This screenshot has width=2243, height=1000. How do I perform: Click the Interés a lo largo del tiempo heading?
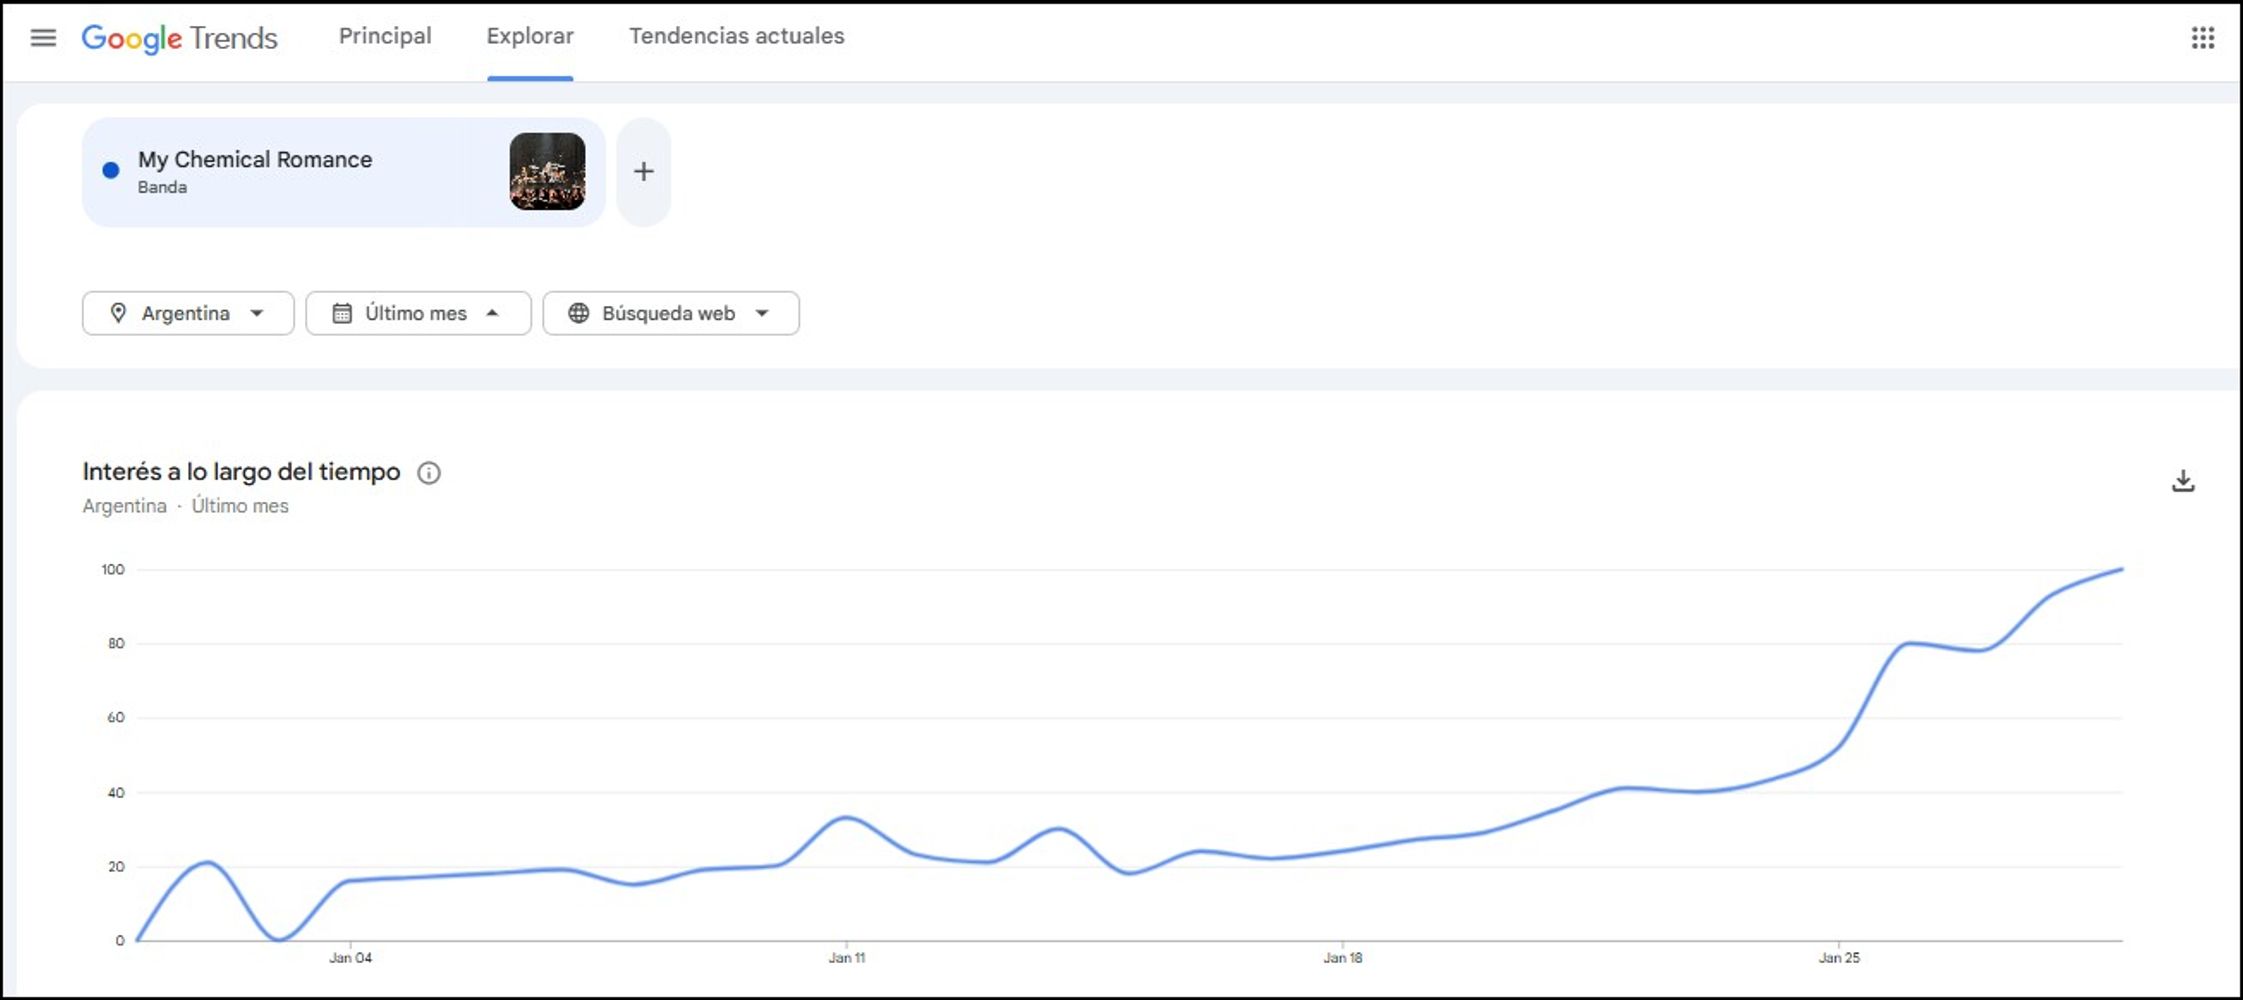click(241, 472)
